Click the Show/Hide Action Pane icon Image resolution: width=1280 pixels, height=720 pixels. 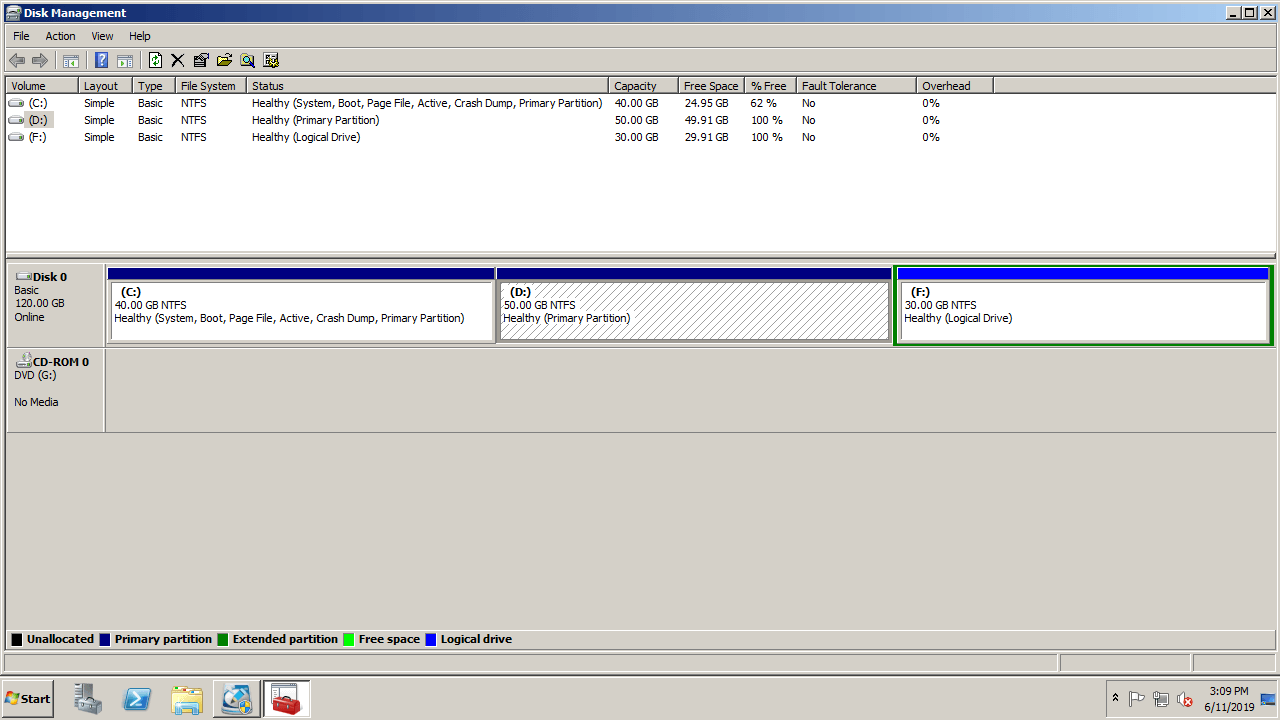point(125,61)
